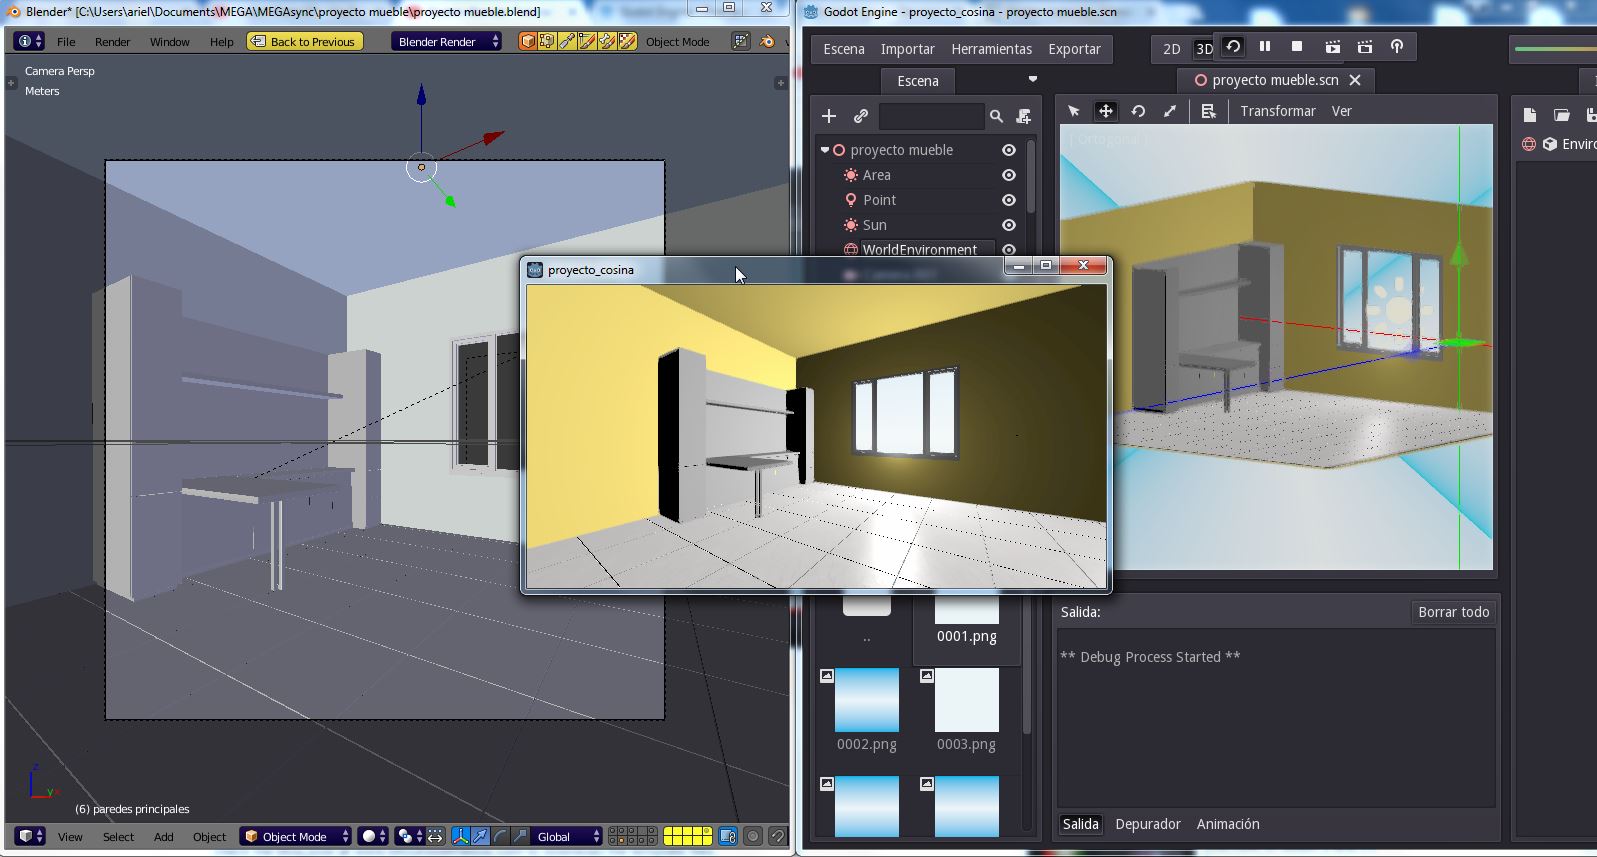Toggle visibility of Sun node

pos(1009,225)
